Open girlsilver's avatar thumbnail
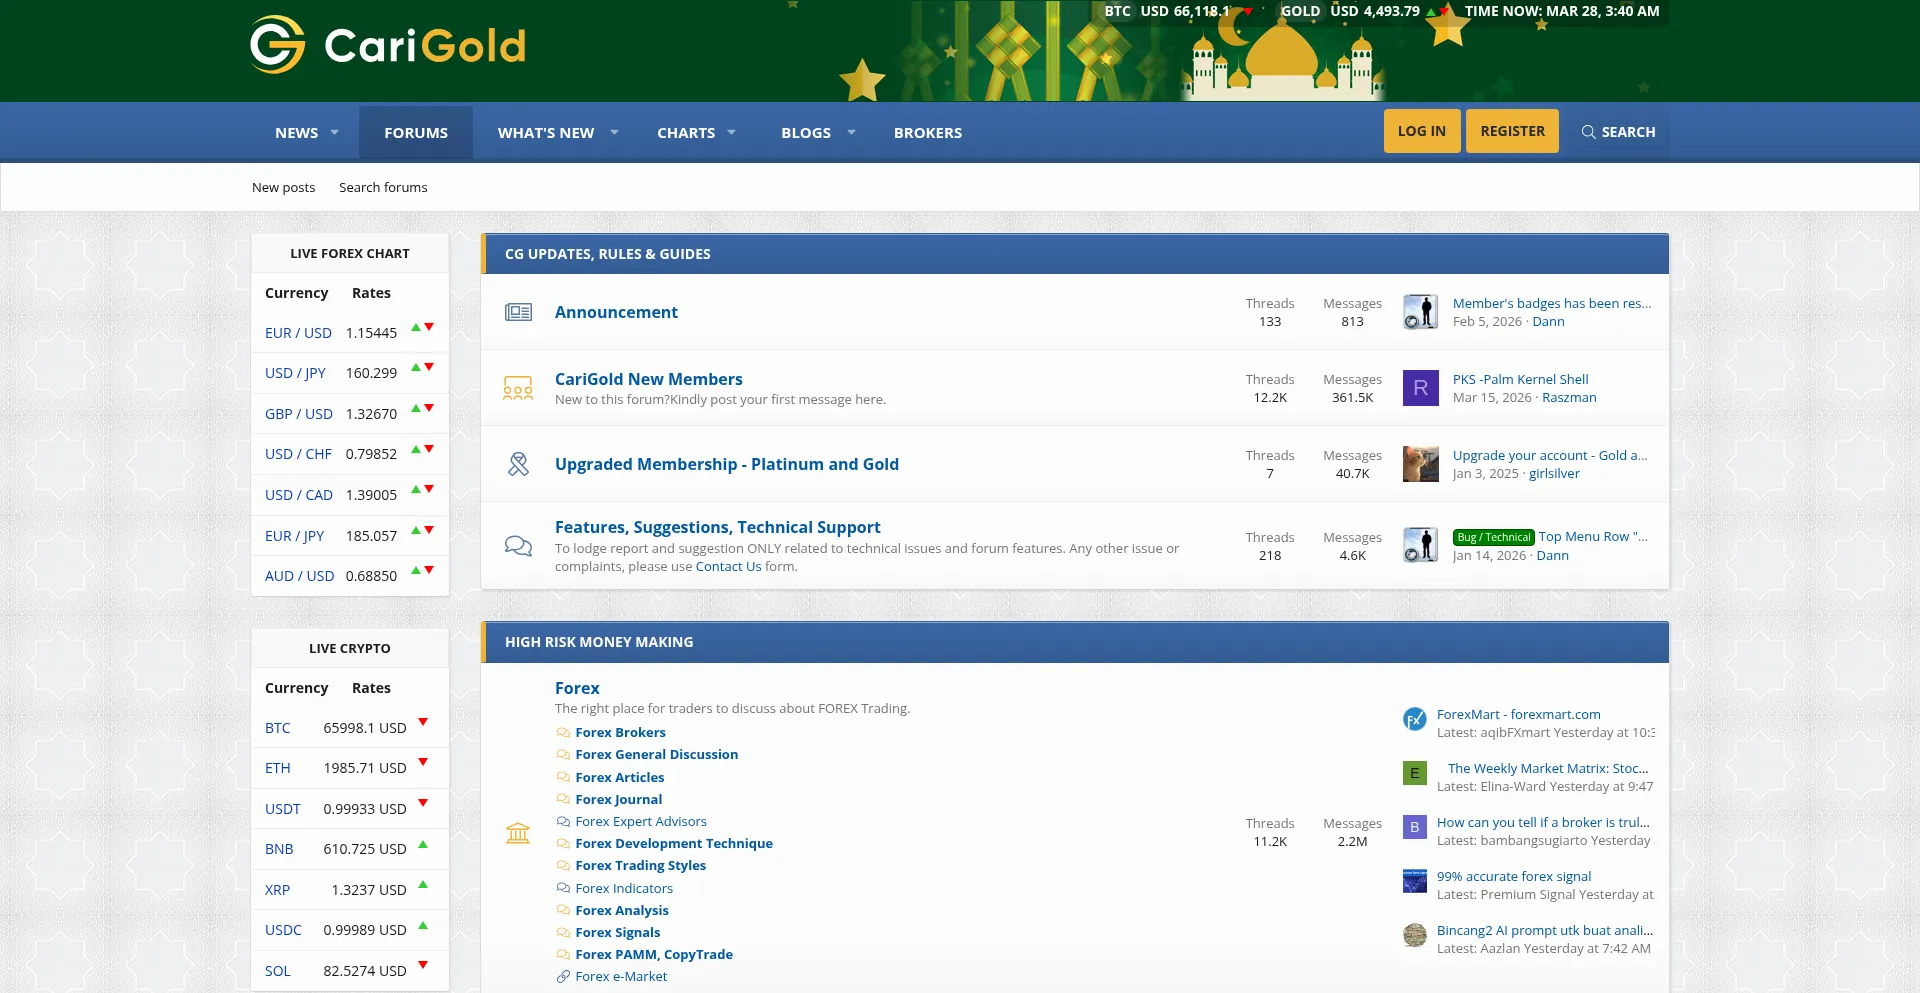The height and width of the screenshot is (993, 1920). pyautogui.click(x=1421, y=464)
